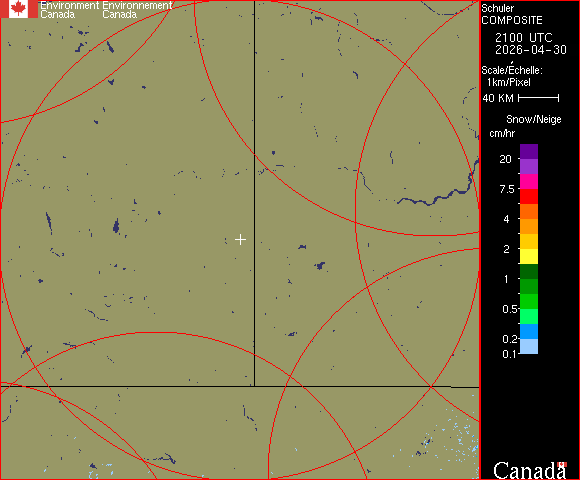
Task: Select the dark purple legend swatch
Action: tap(529, 152)
